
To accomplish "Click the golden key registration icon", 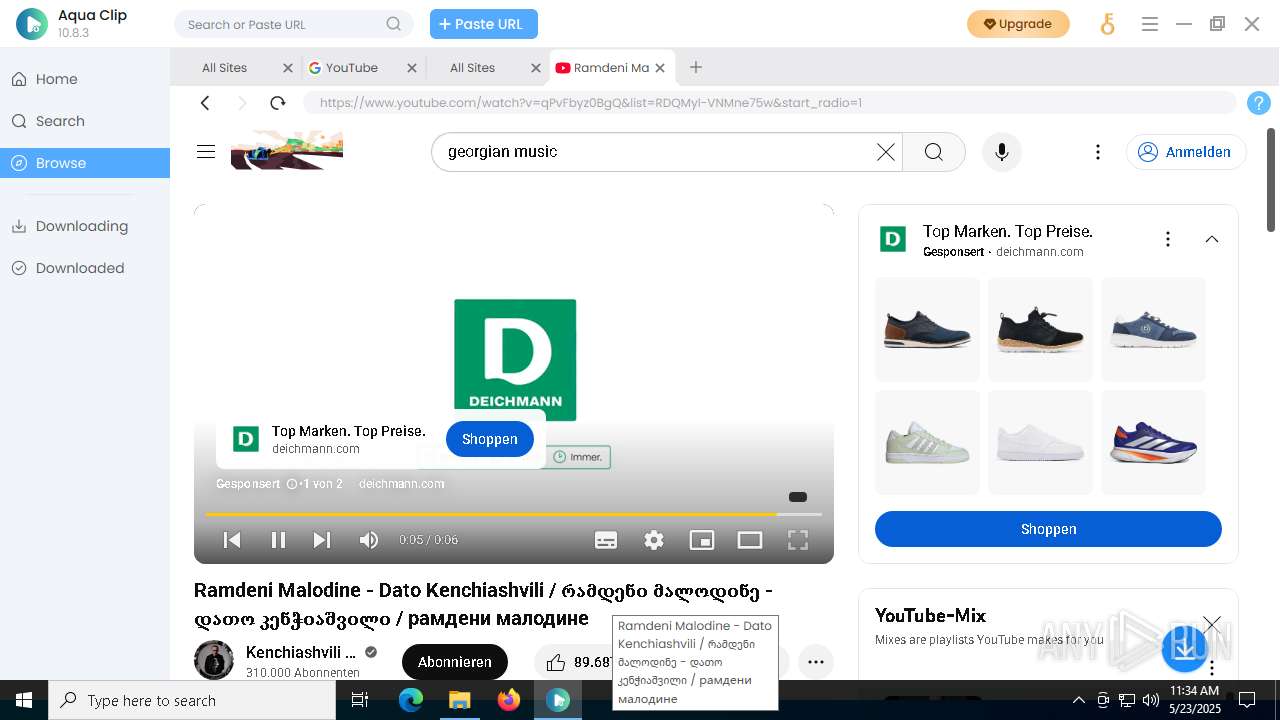I will tap(1107, 24).
